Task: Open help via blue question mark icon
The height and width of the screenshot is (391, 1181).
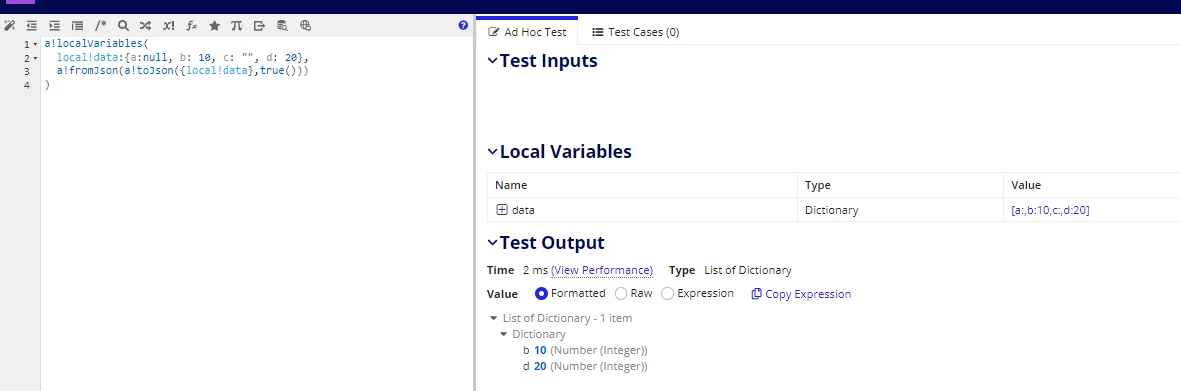Action: click(463, 26)
